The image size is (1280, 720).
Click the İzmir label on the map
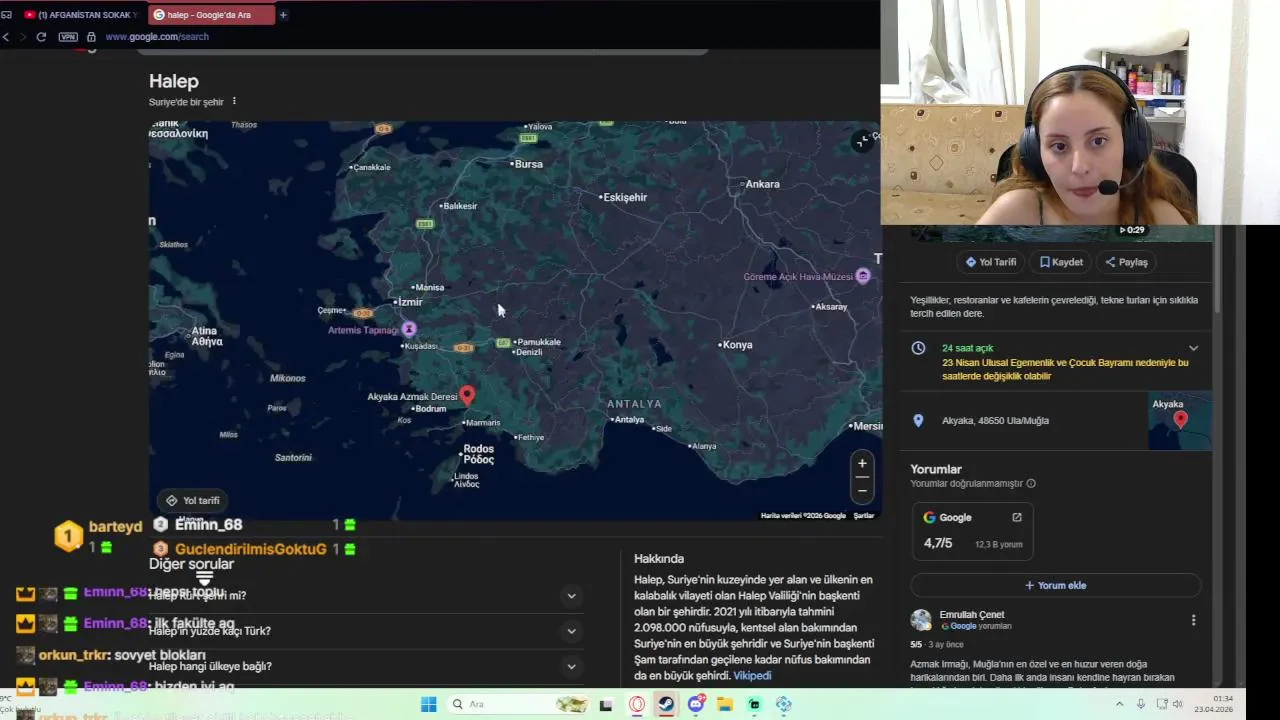pyautogui.click(x=409, y=302)
